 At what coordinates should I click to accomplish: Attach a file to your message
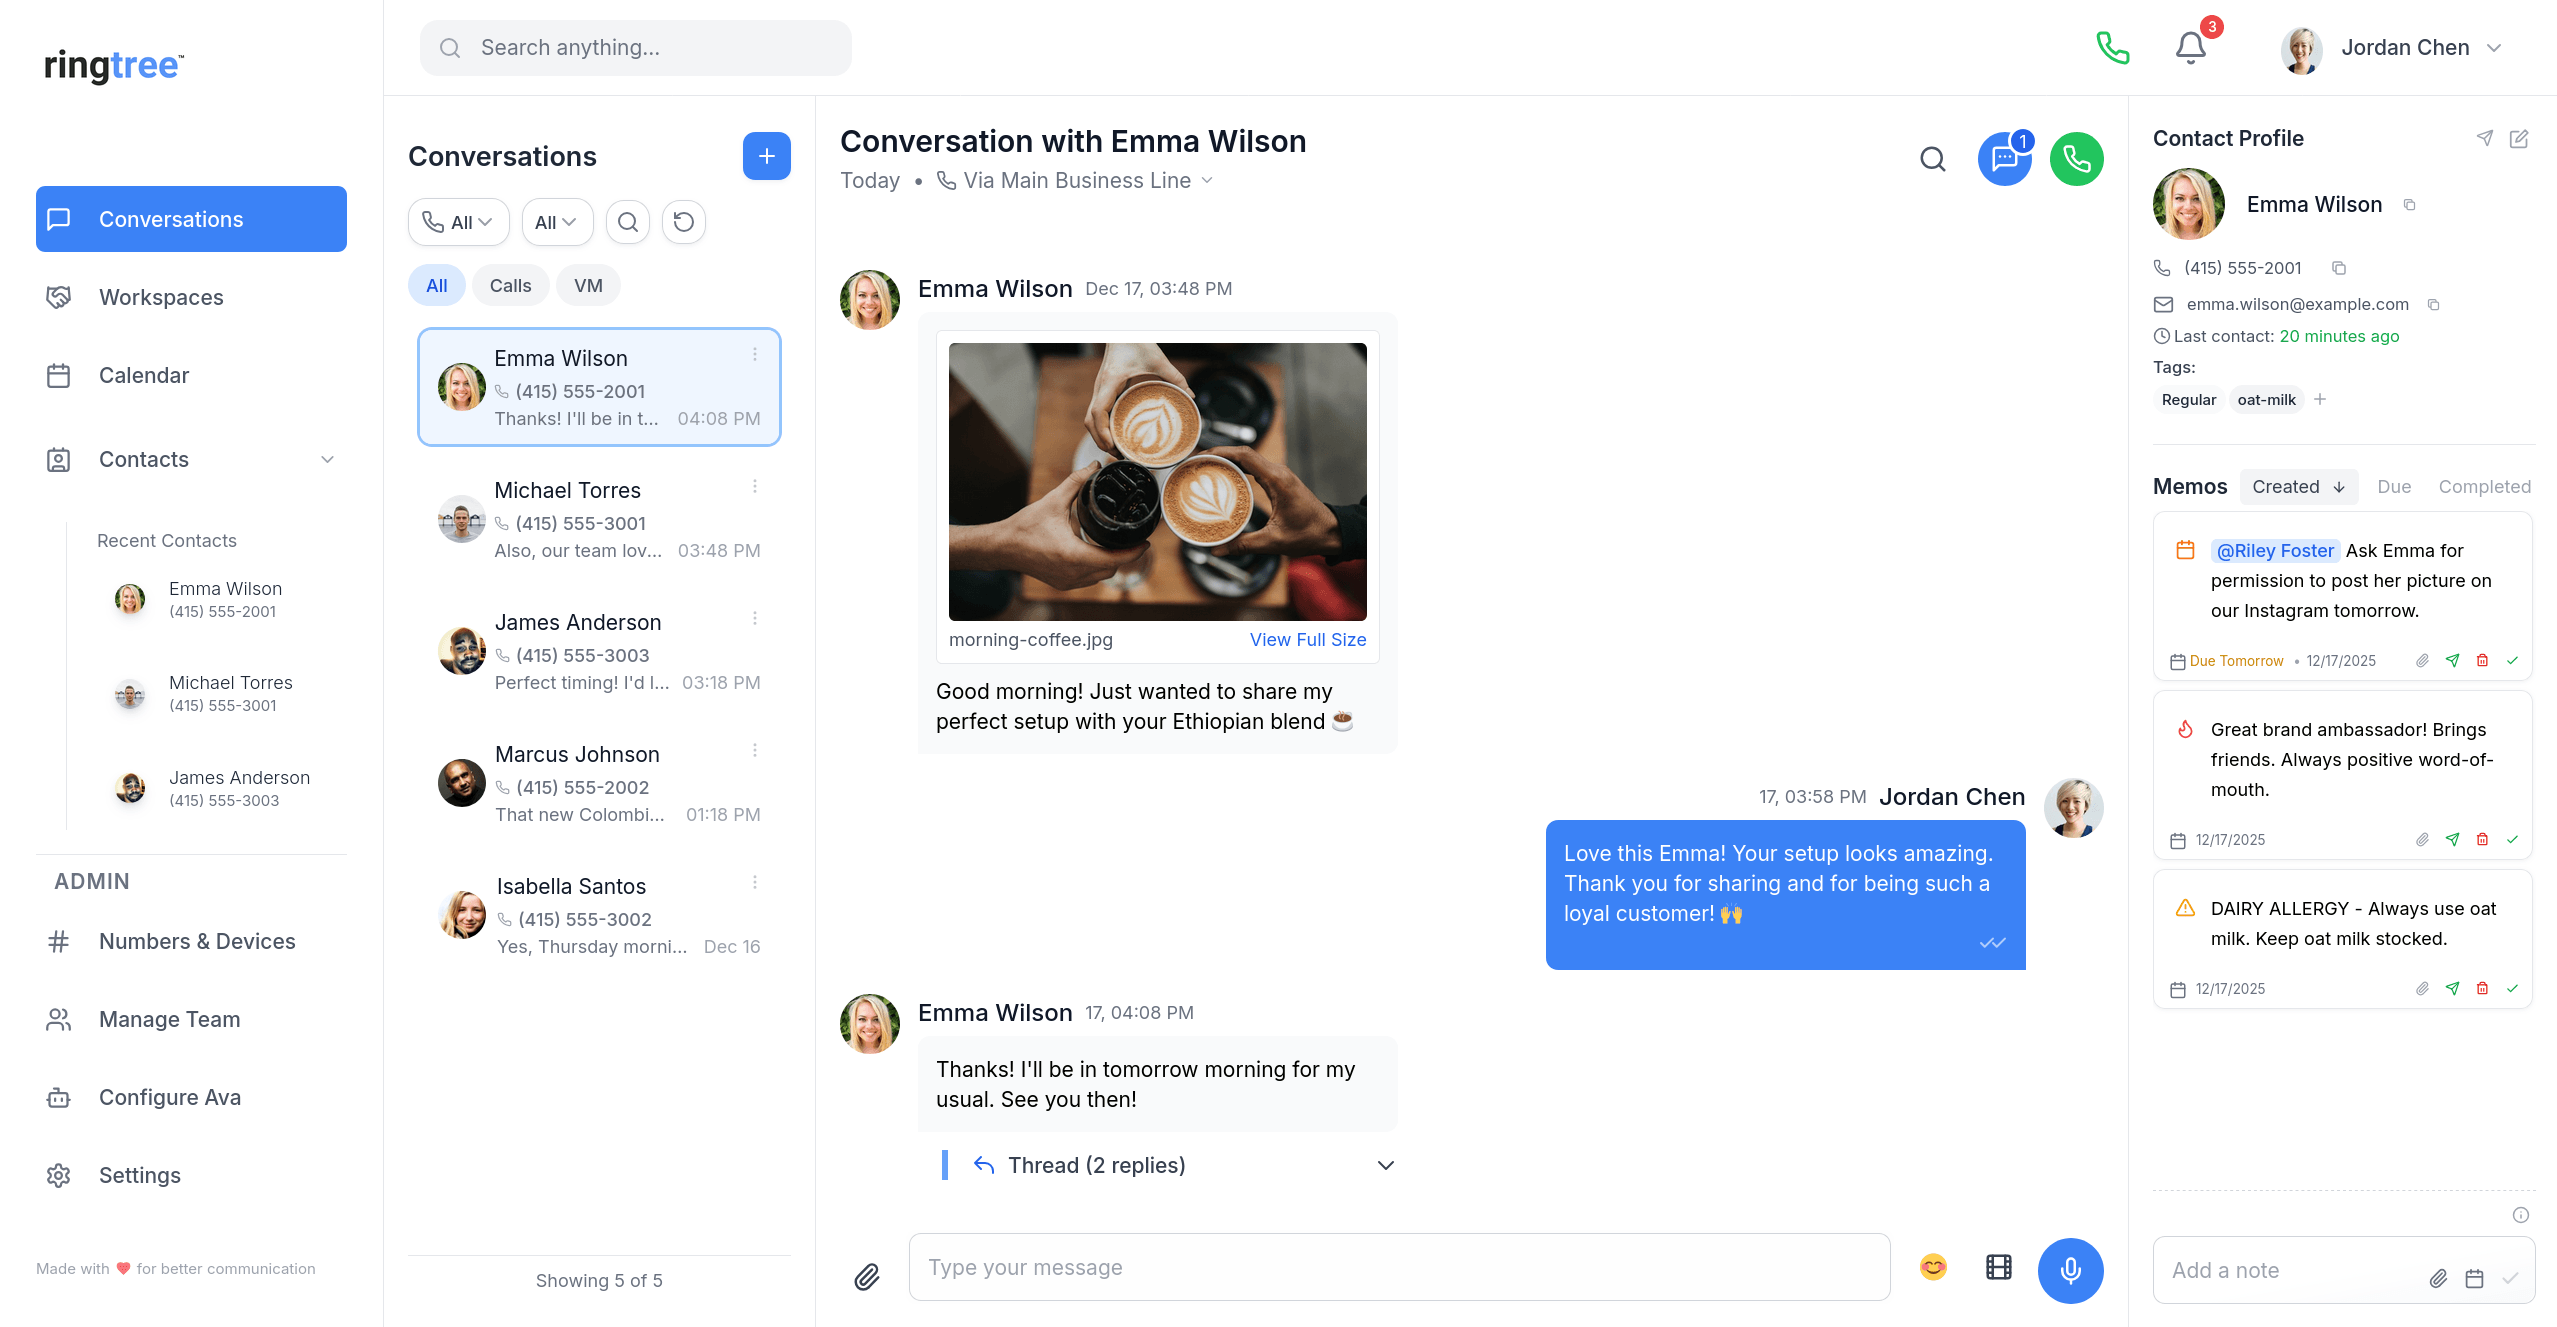(866, 1276)
